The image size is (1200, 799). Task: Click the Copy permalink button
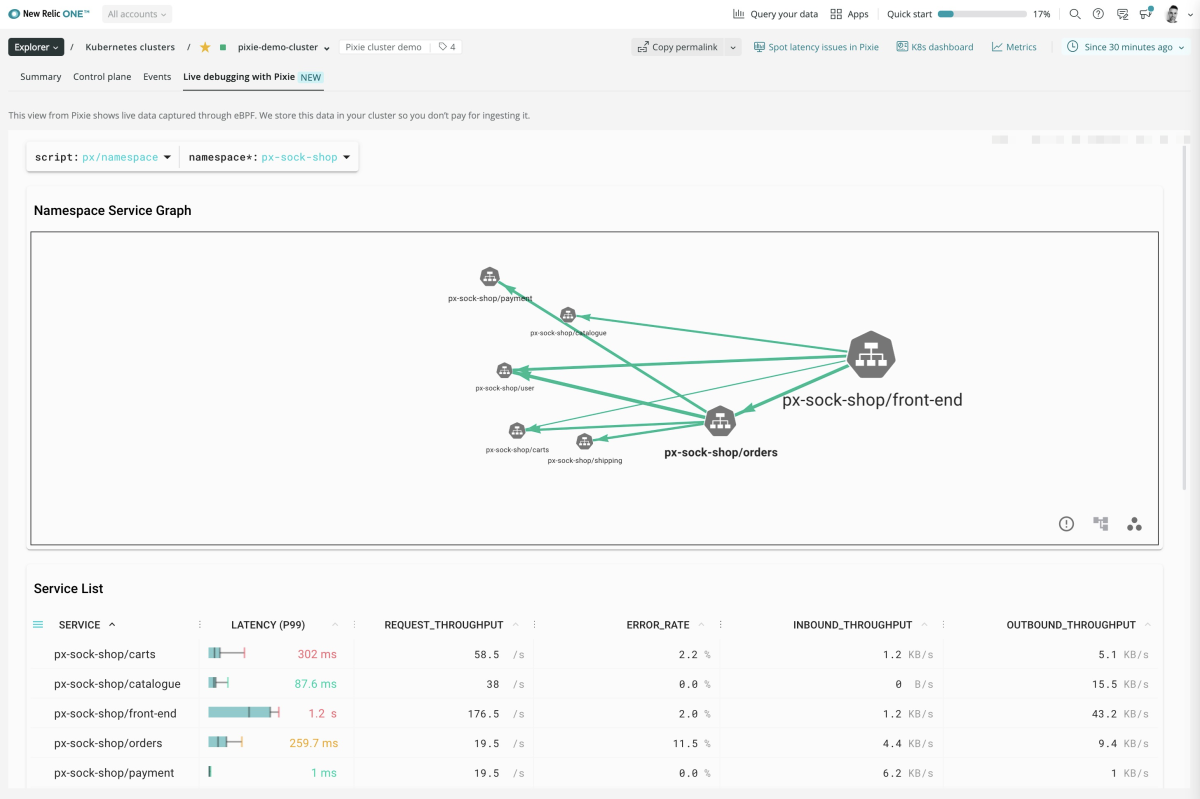tap(678, 47)
